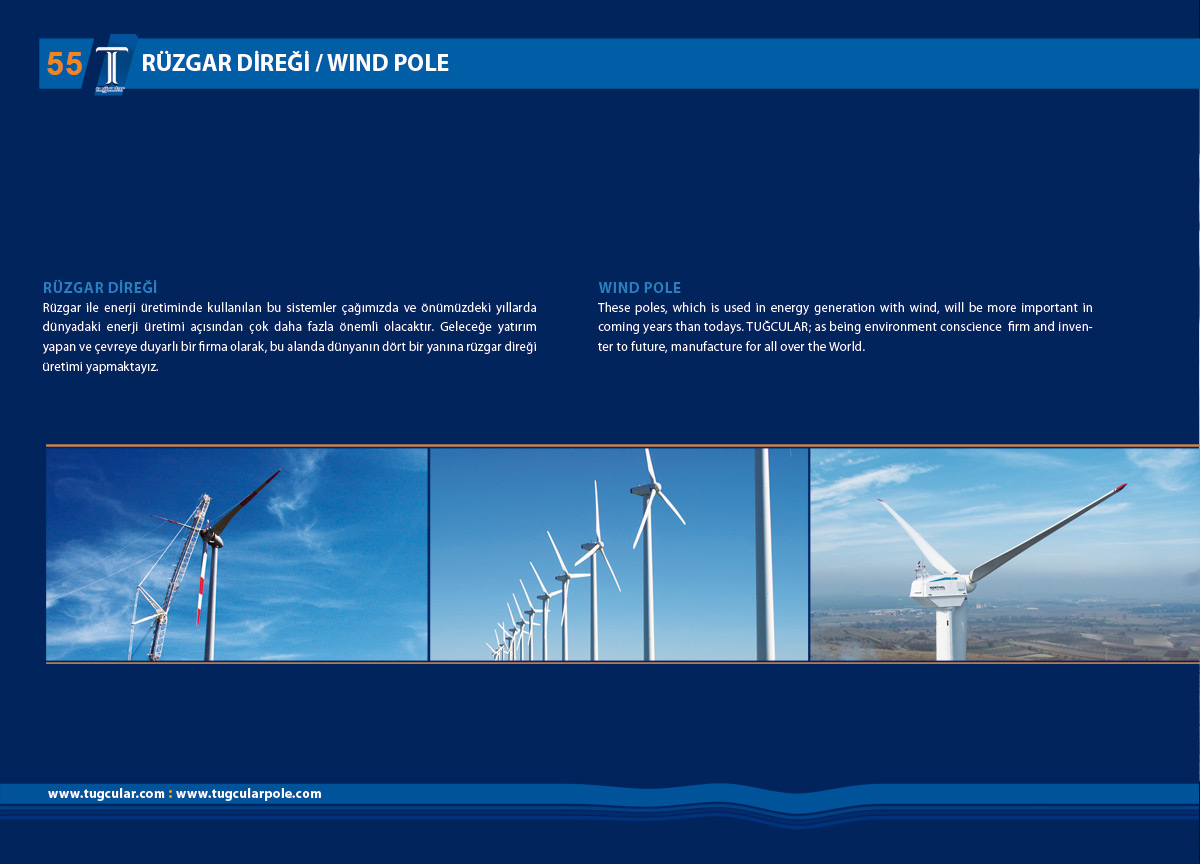The width and height of the screenshot is (1200, 864).
Task: Click the red blade tip in the right photo
Action: coord(1120,488)
